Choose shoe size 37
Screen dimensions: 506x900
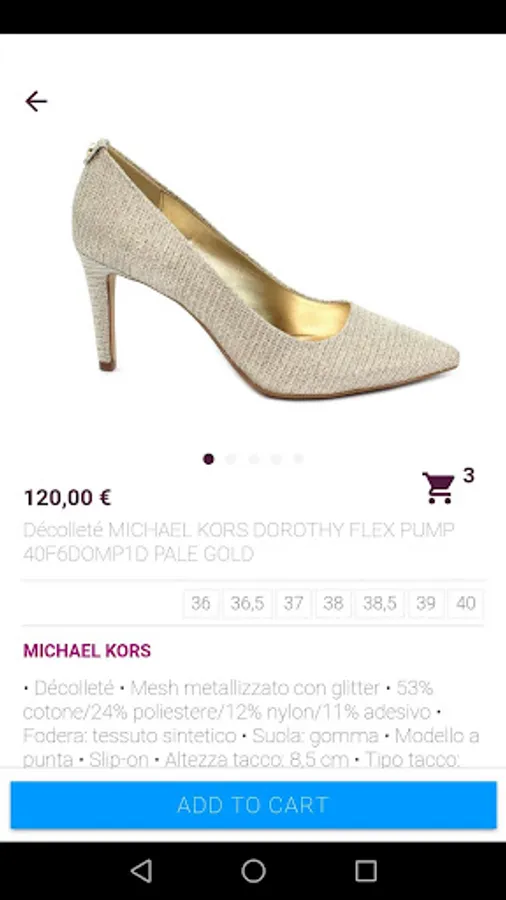tap(293, 603)
